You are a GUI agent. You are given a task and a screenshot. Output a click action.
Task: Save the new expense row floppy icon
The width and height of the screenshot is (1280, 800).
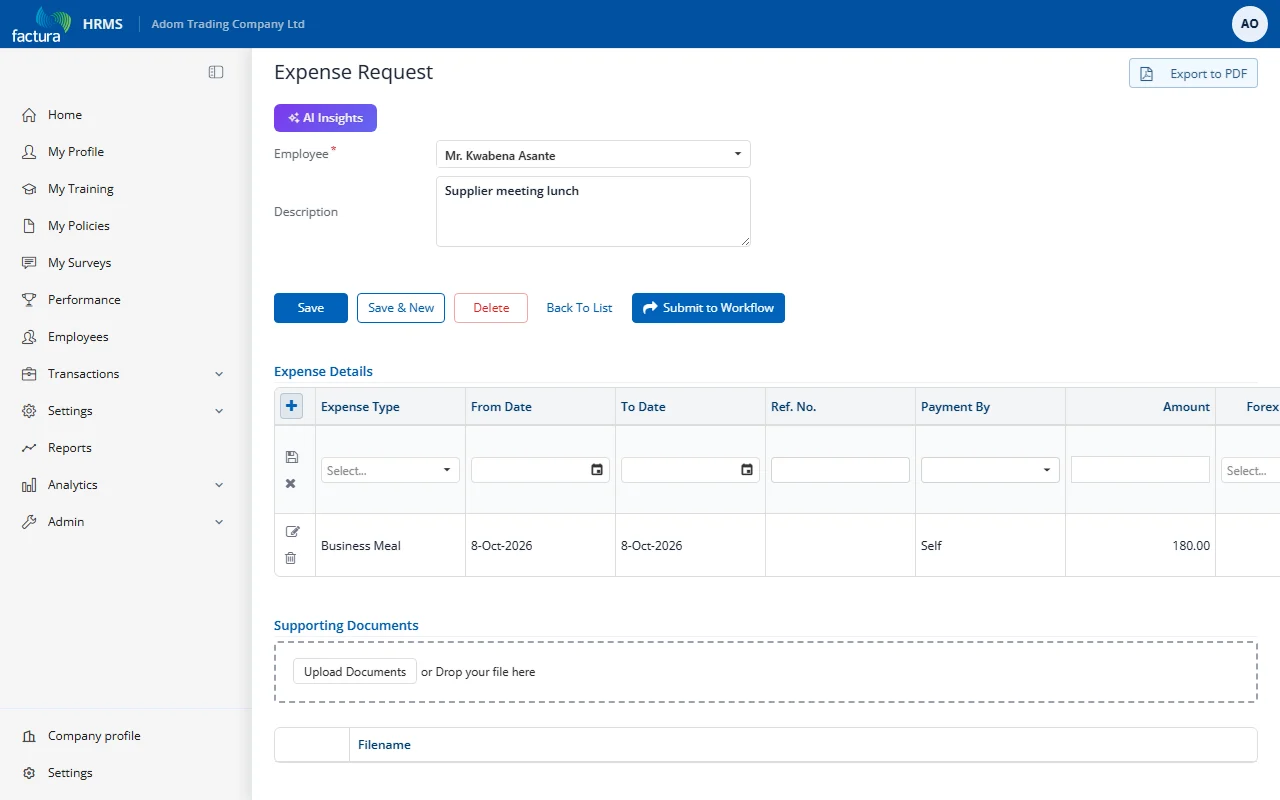click(291, 457)
